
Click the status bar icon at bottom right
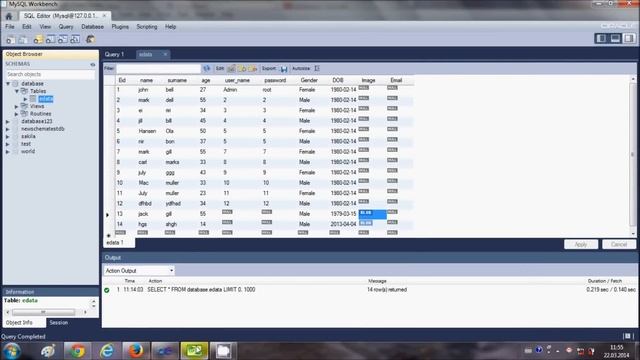[x=627, y=336]
